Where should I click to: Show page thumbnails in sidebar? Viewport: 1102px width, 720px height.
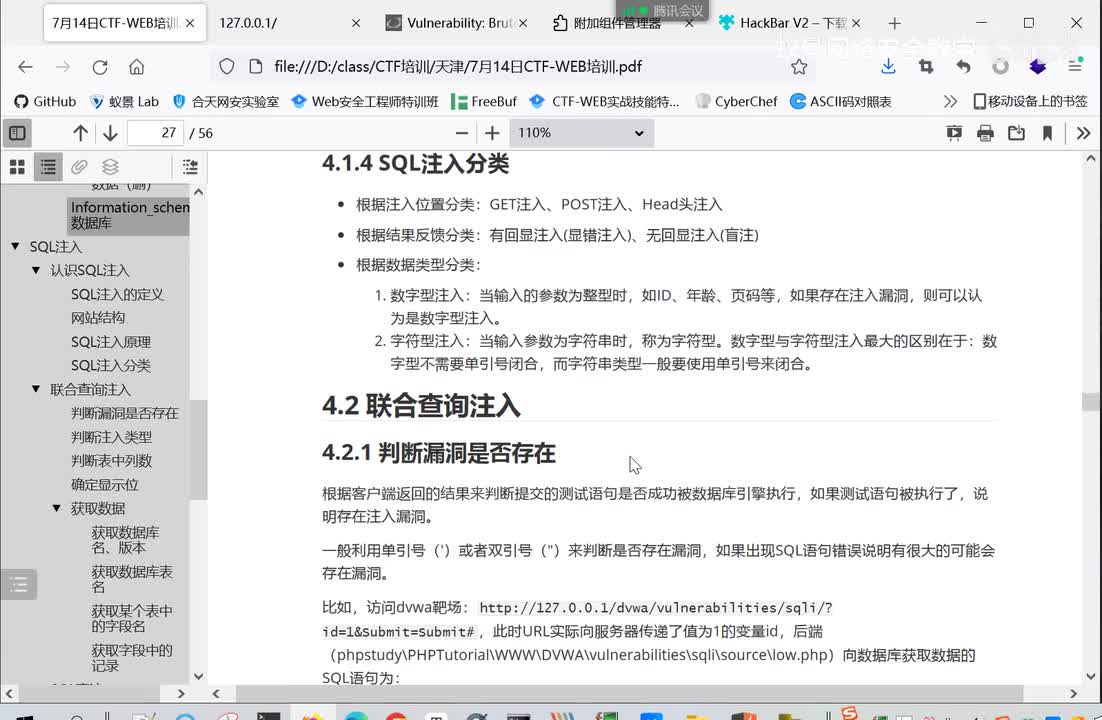pos(18,167)
